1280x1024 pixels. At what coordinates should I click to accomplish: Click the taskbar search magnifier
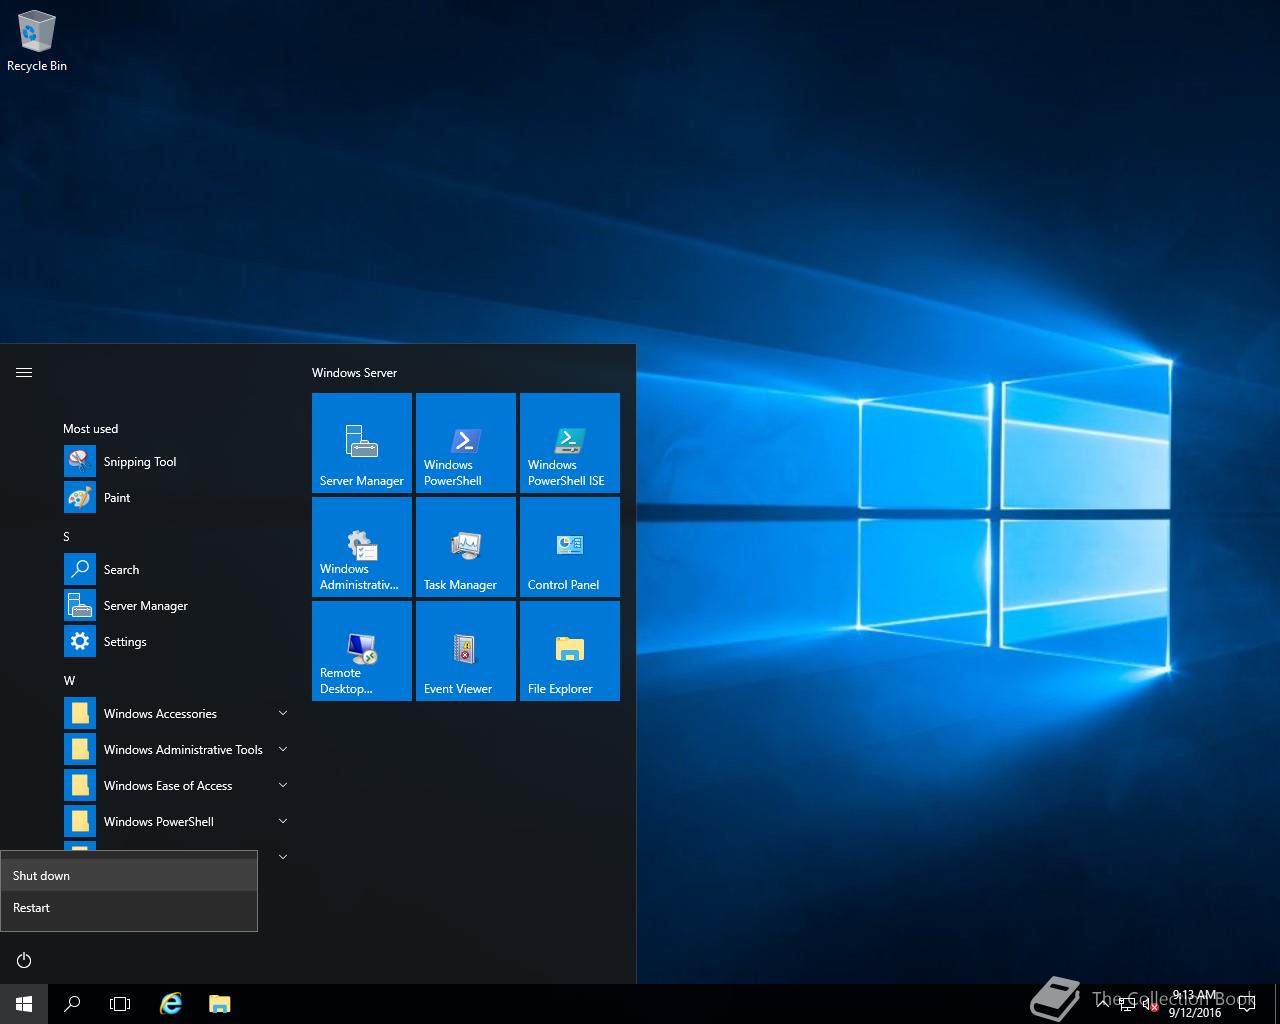pos(72,1004)
